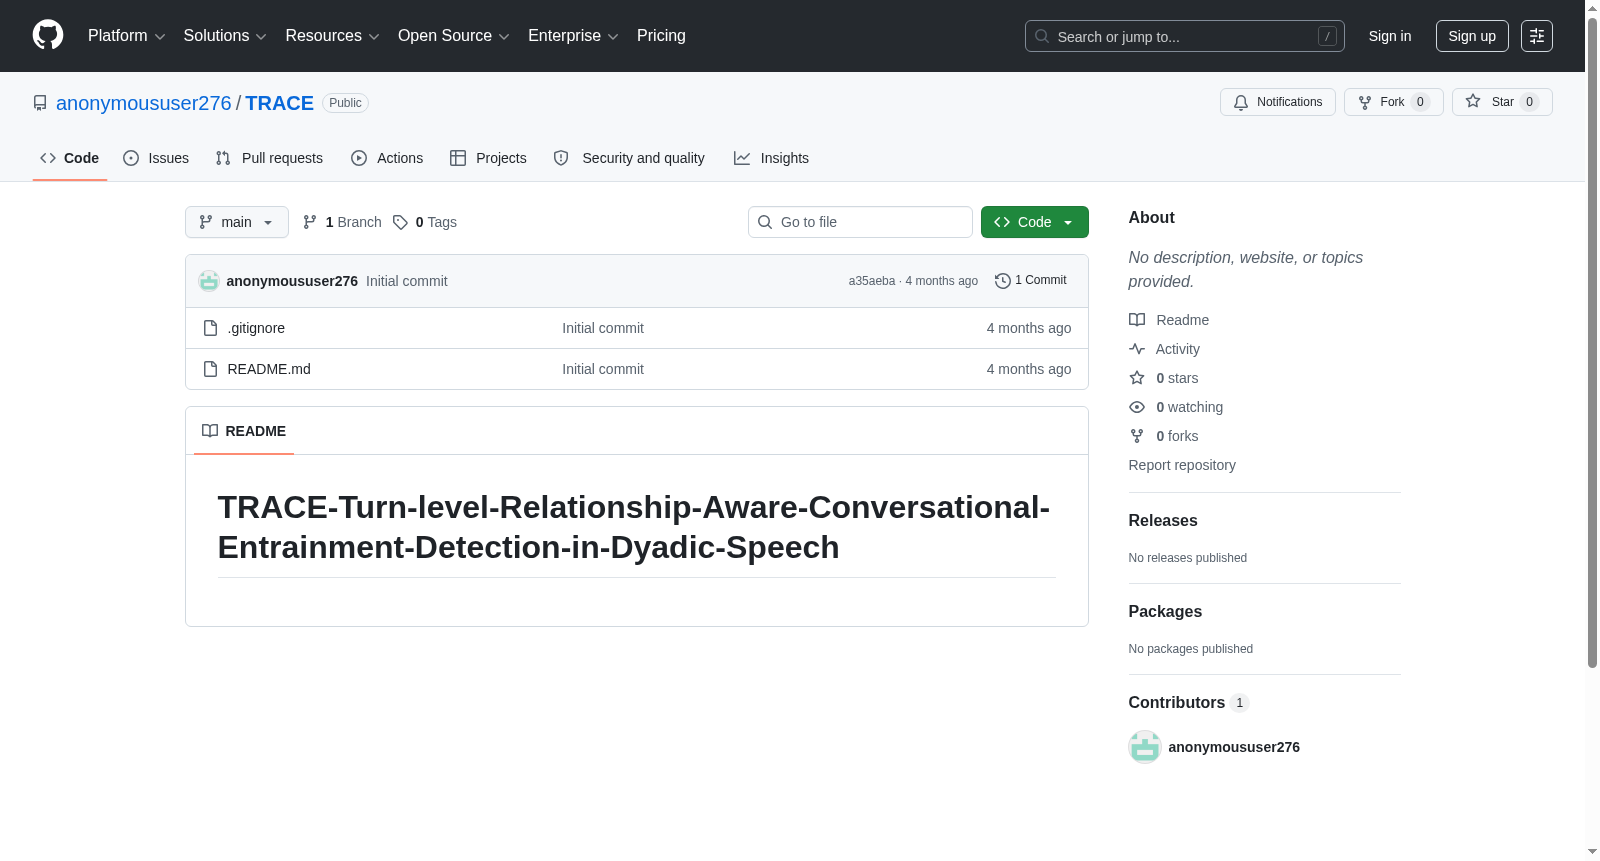This screenshot has height=861, width=1600.
Task: Click the Go to file search field
Action: pyautogui.click(x=860, y=222)
